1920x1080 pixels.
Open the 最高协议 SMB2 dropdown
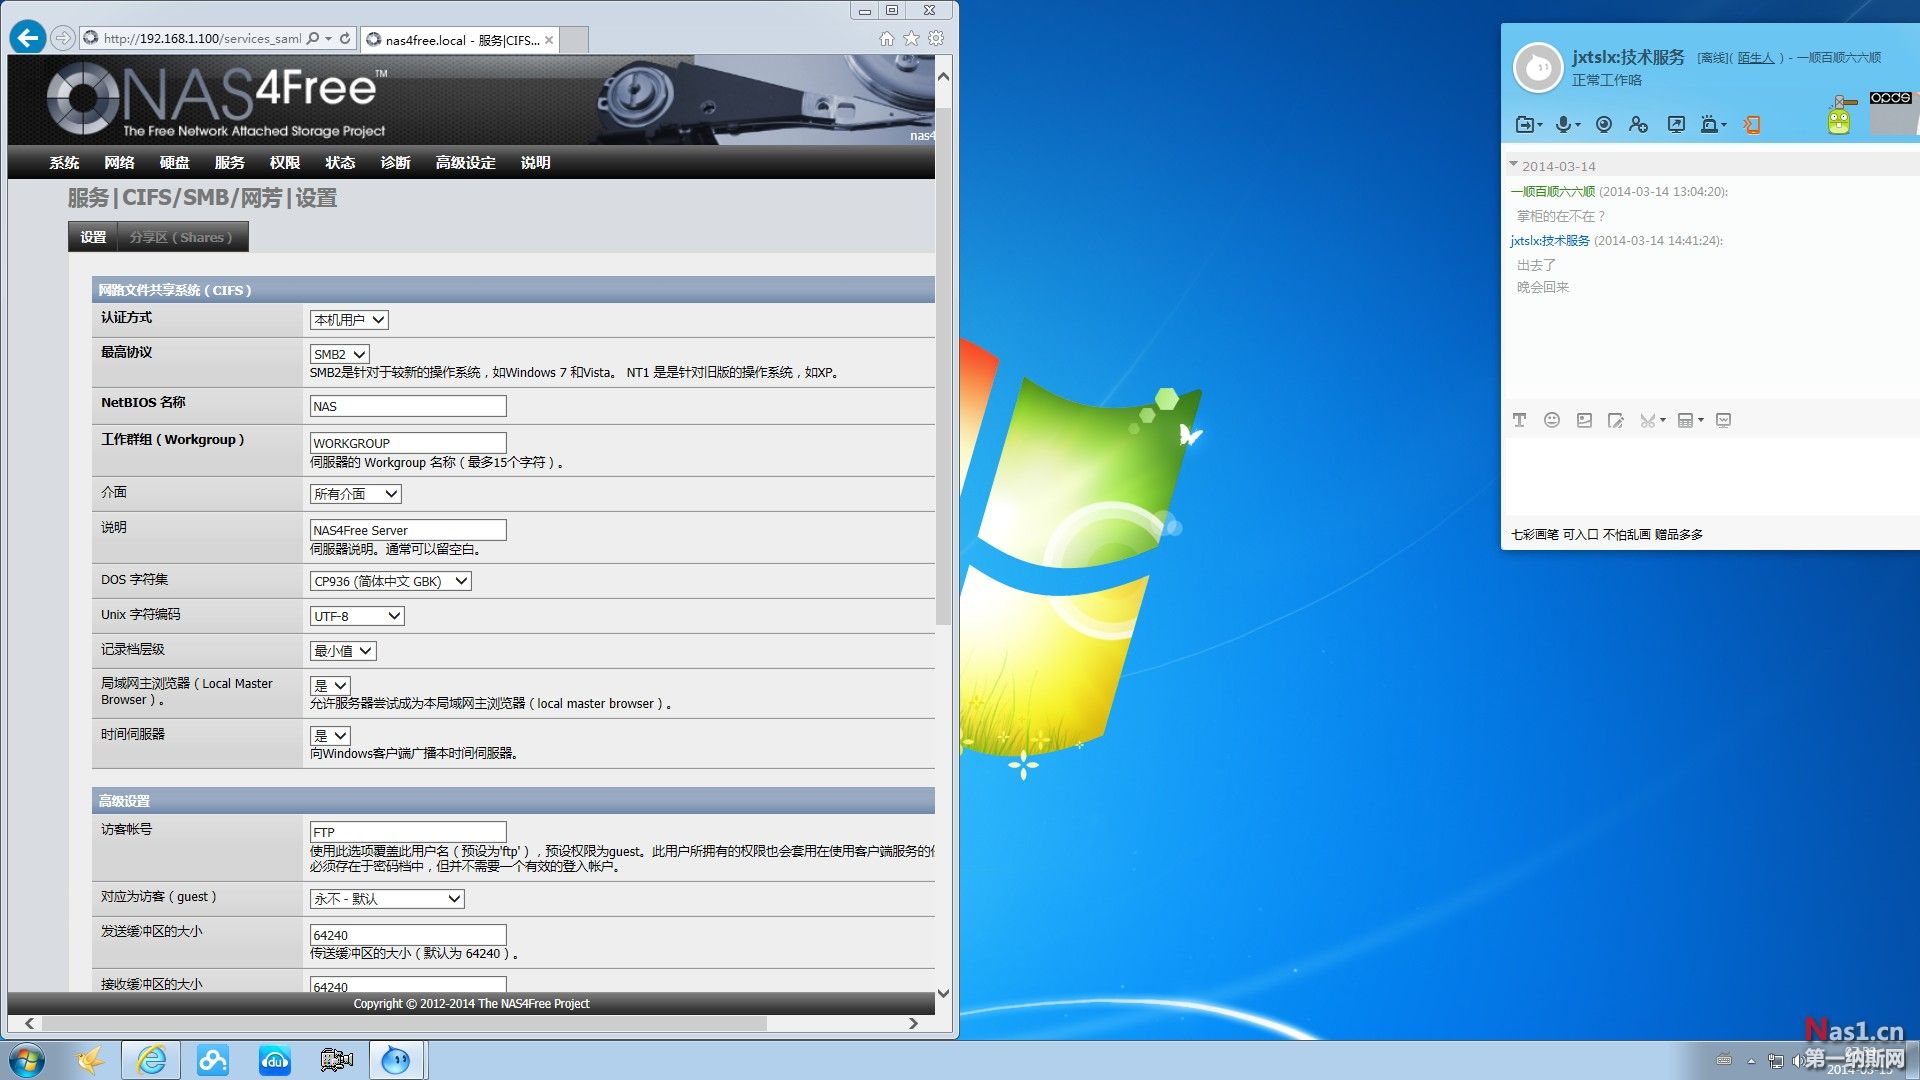(340, 354)
